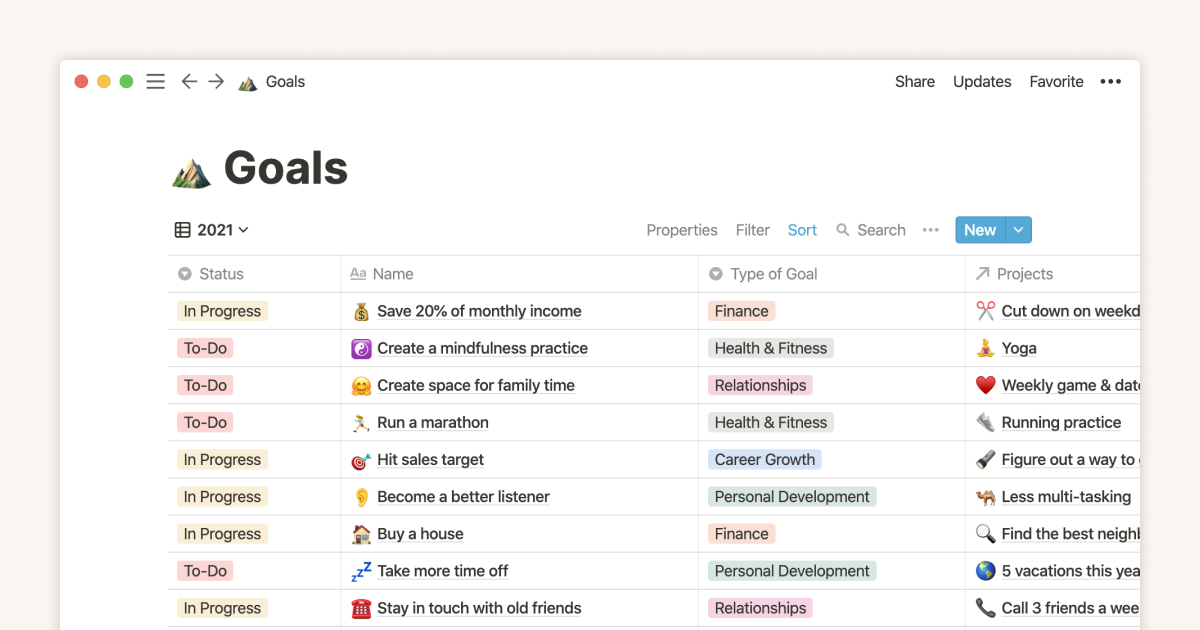Click the relation arrow on Projects column header

click(985, 273)
